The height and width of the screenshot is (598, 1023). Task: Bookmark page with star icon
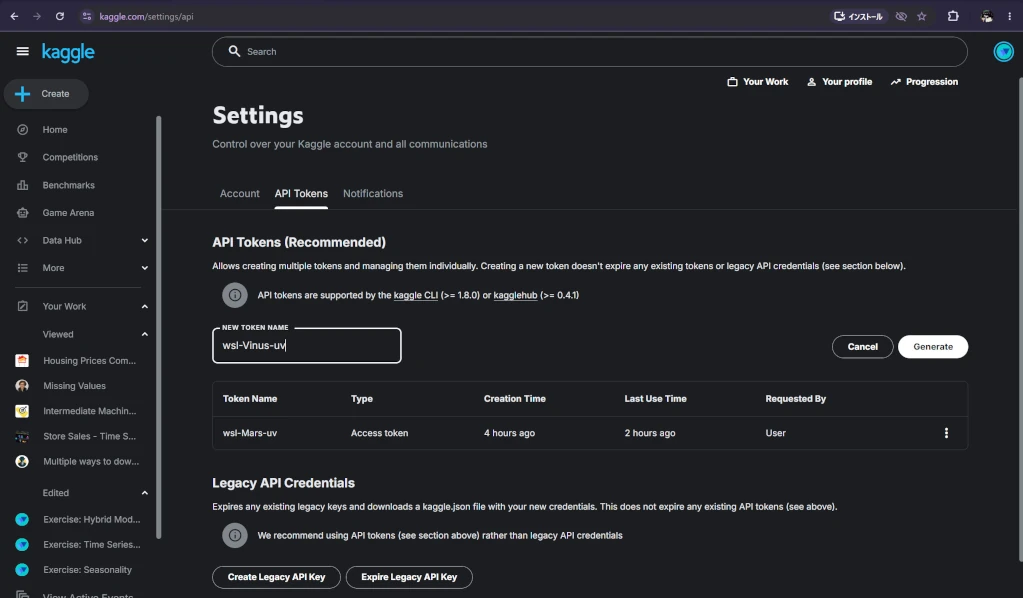pyautogui.click(x=922, y=16)
